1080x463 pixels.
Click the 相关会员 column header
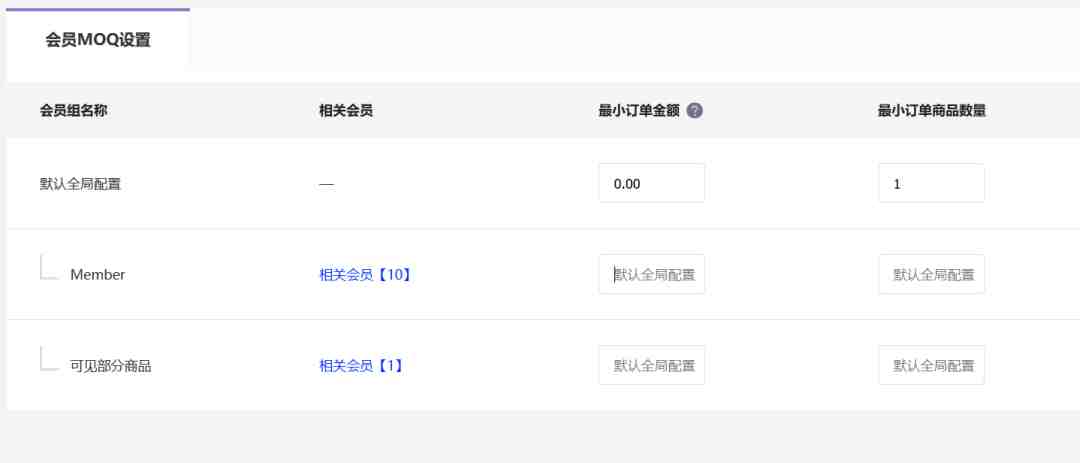[346, 111]
